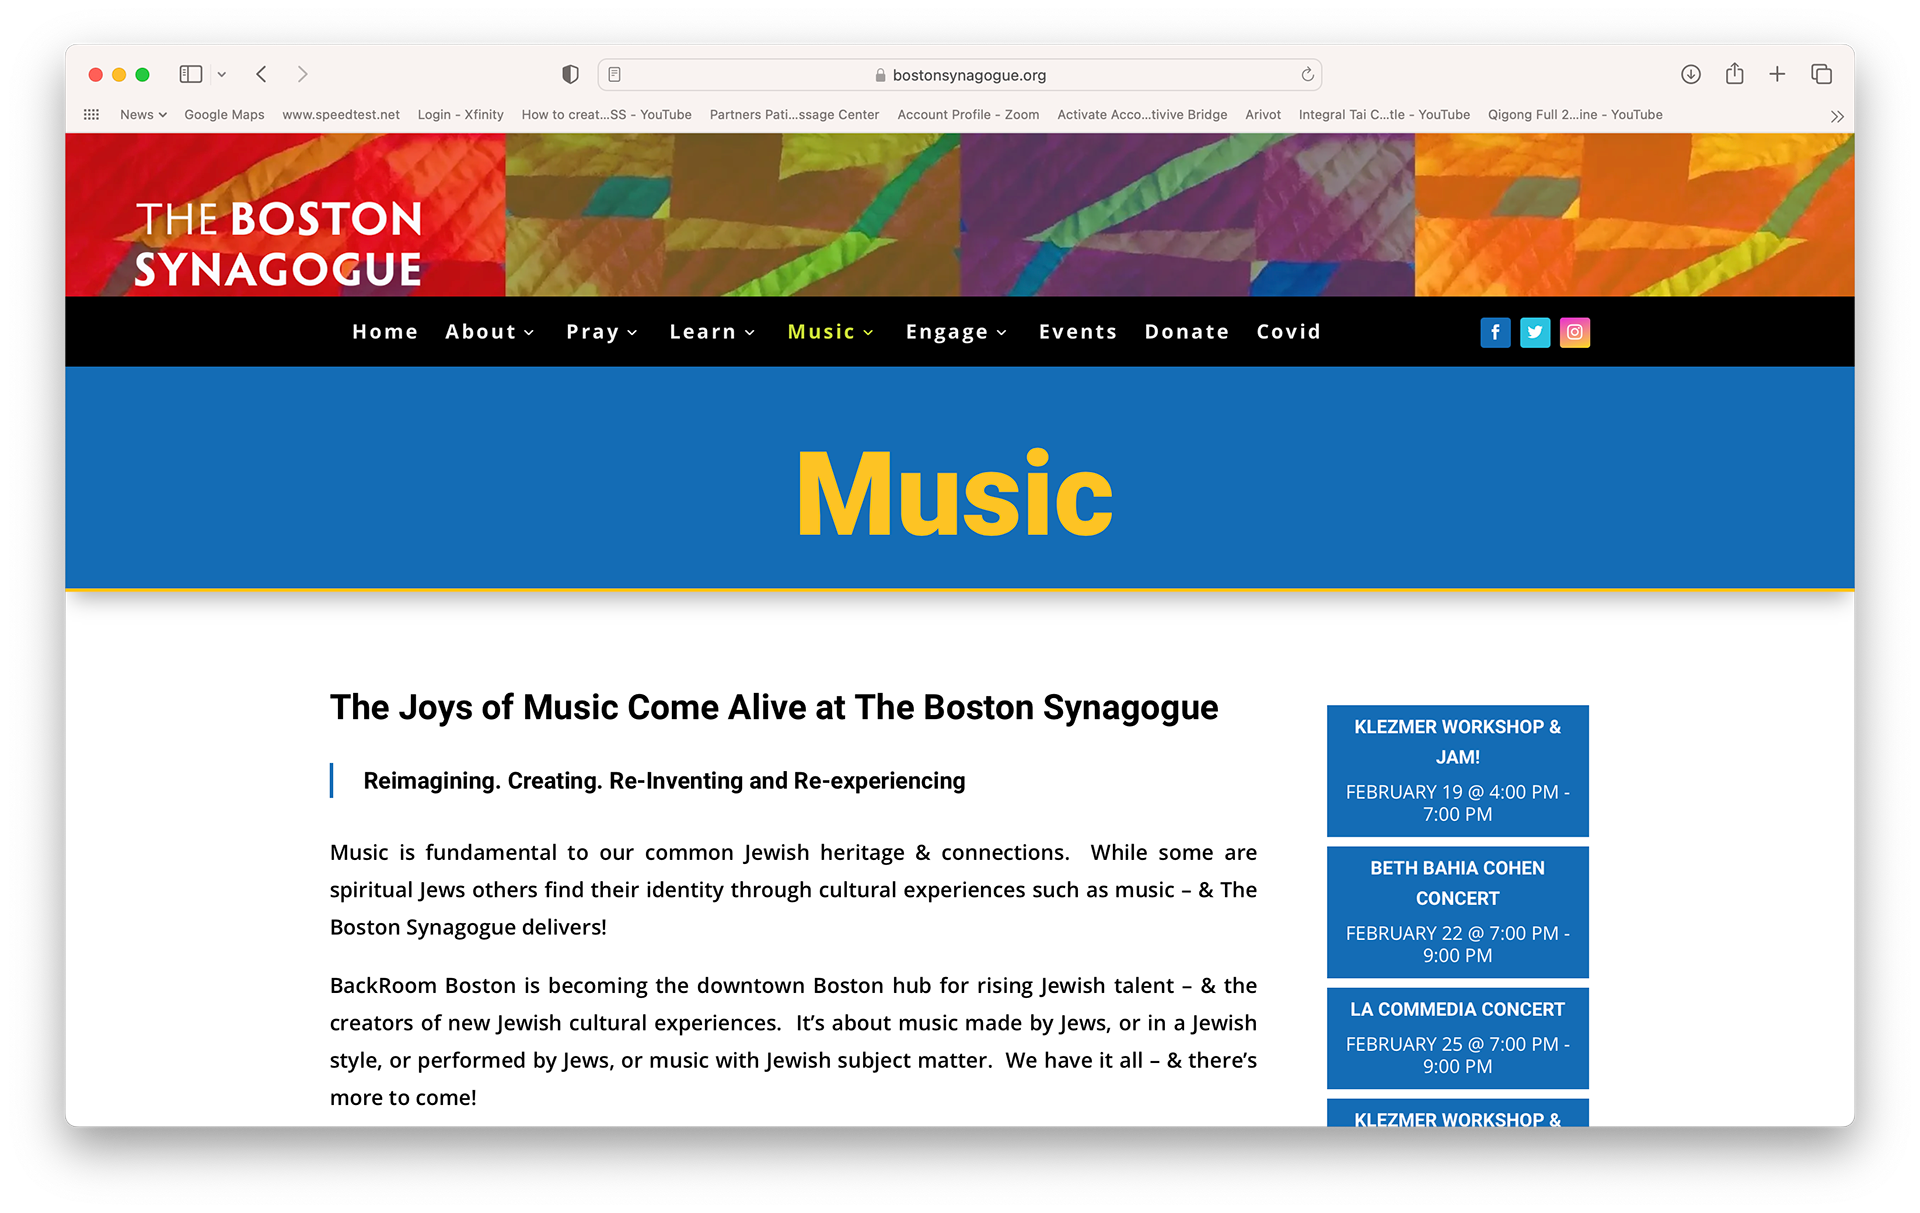Image resolution: width=1920 pixels, height=1213 pixels.
Task: Open Account Profile - Zoom bookmark
Action: pos(968,115)
